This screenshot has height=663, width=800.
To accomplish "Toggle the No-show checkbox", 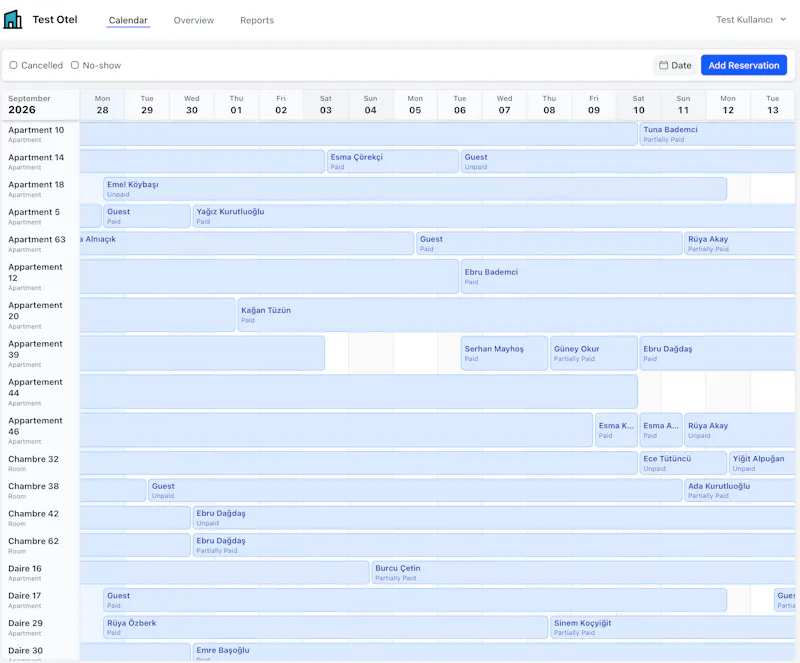I will [74, 65].
